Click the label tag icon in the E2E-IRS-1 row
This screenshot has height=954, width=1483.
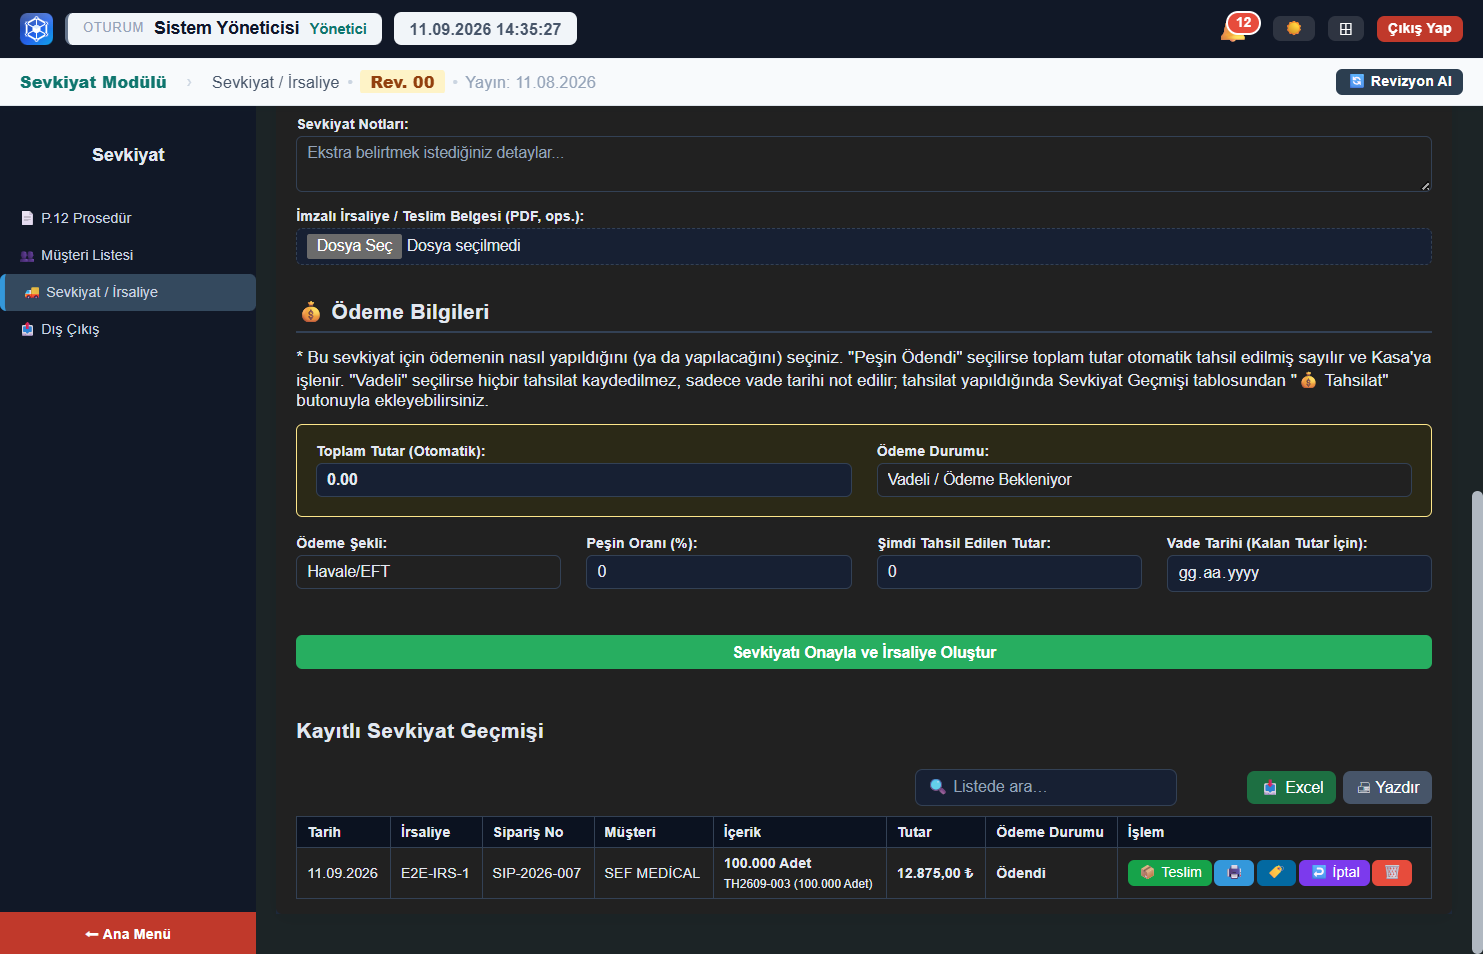(x=1276, y=873)
